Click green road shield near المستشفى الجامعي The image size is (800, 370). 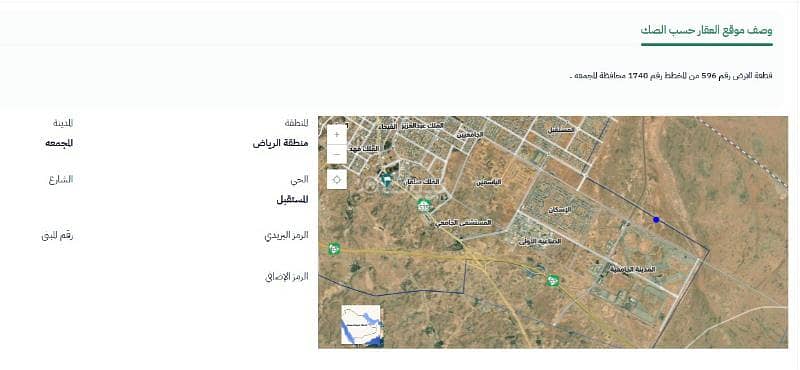click(423, 206)
